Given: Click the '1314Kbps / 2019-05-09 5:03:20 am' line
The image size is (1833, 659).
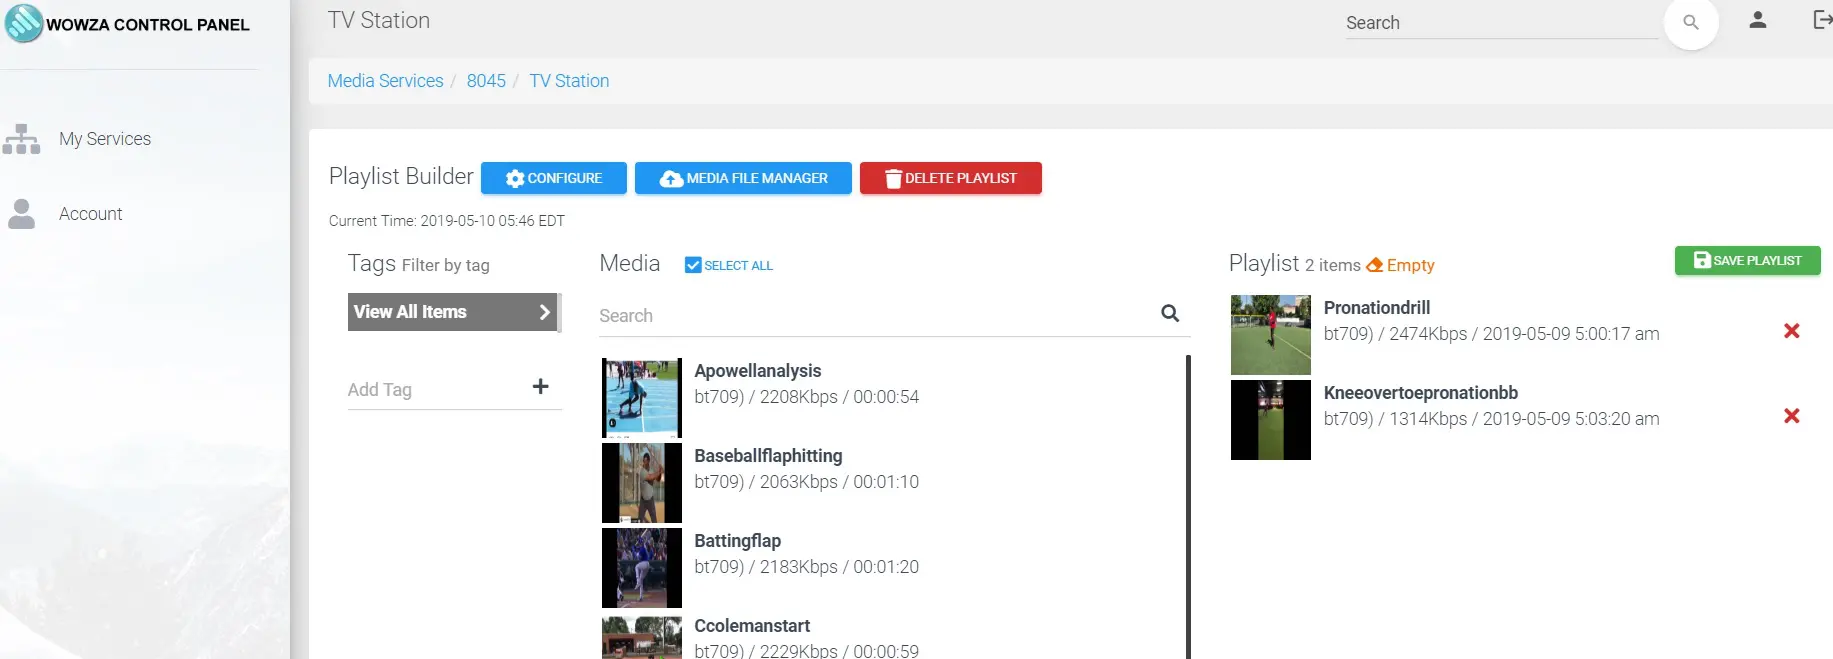Looking at the screenshot, I should point(1492,419).
